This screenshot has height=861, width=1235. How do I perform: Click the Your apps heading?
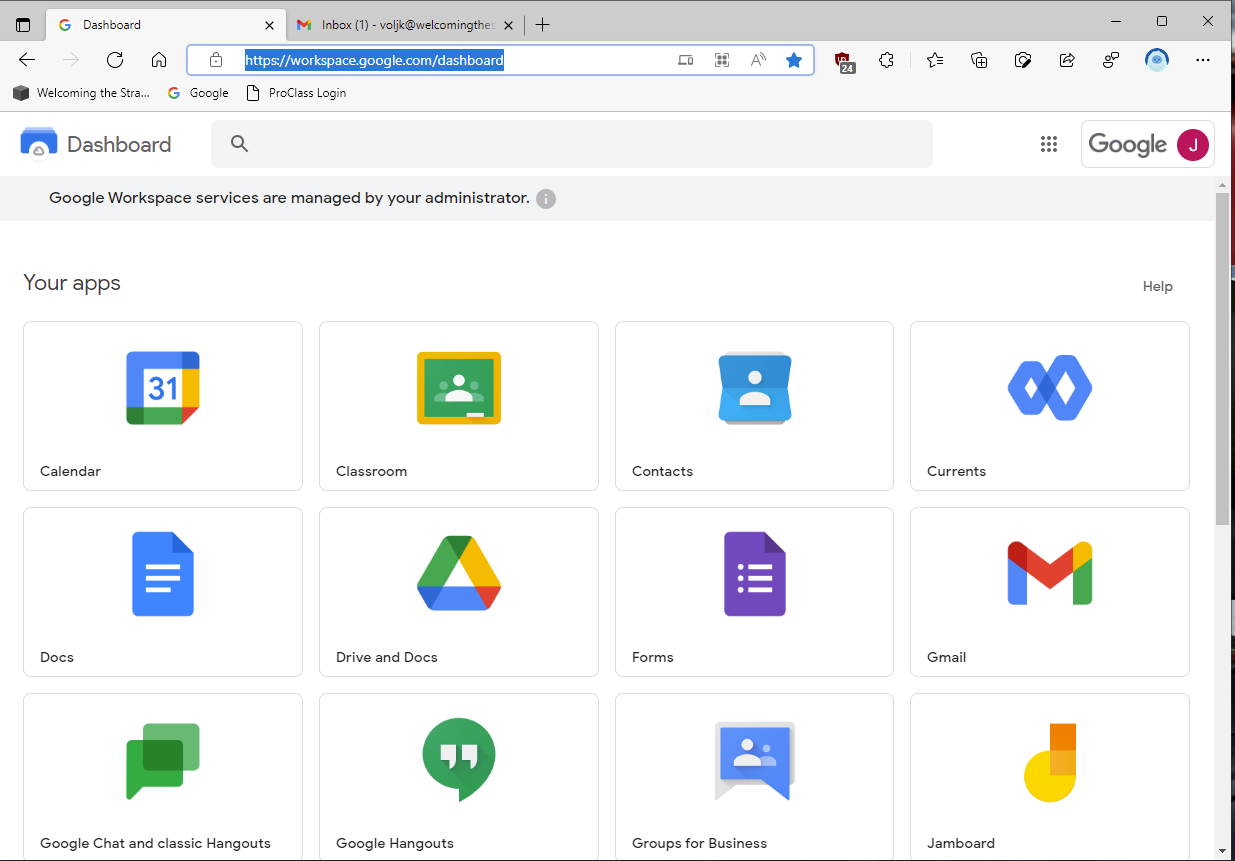[72, 283]
